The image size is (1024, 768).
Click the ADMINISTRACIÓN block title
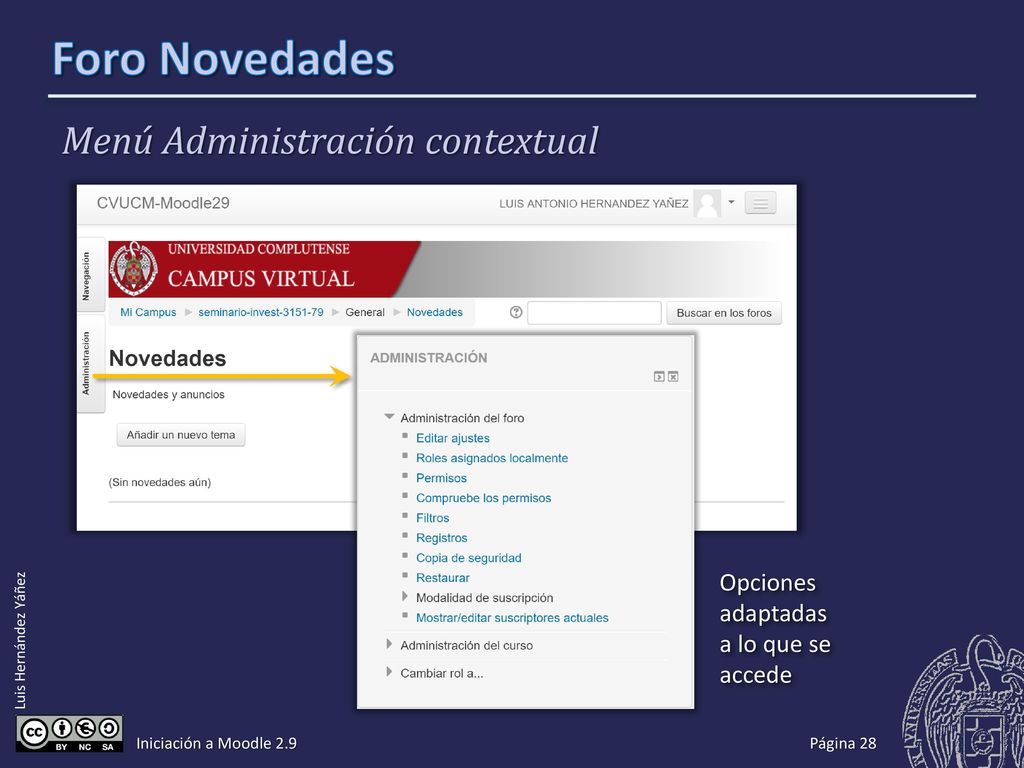428,358
